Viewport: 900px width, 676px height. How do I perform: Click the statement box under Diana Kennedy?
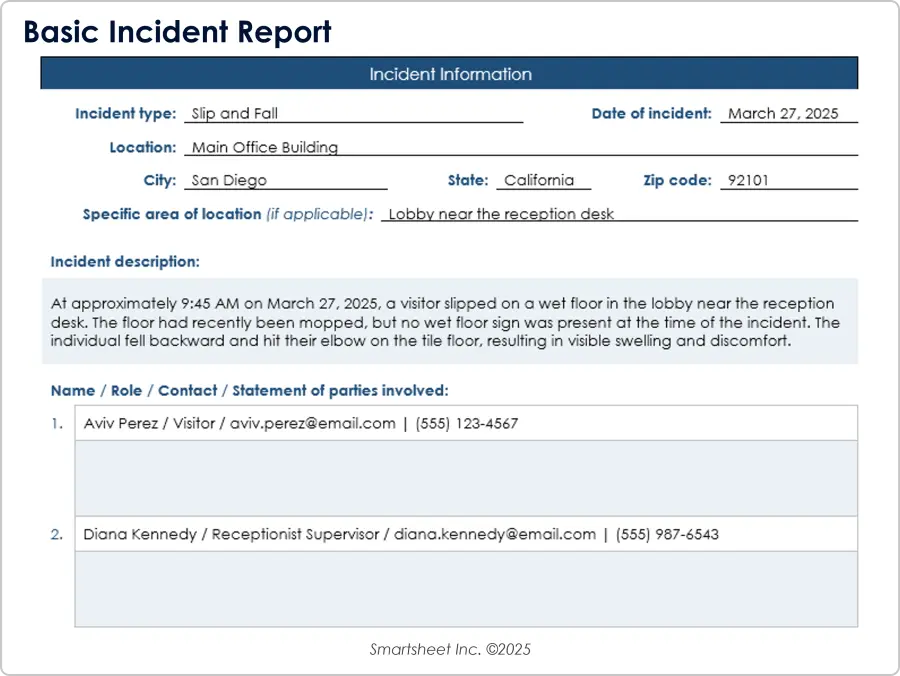pyautogui.click(x=465, y=589)
